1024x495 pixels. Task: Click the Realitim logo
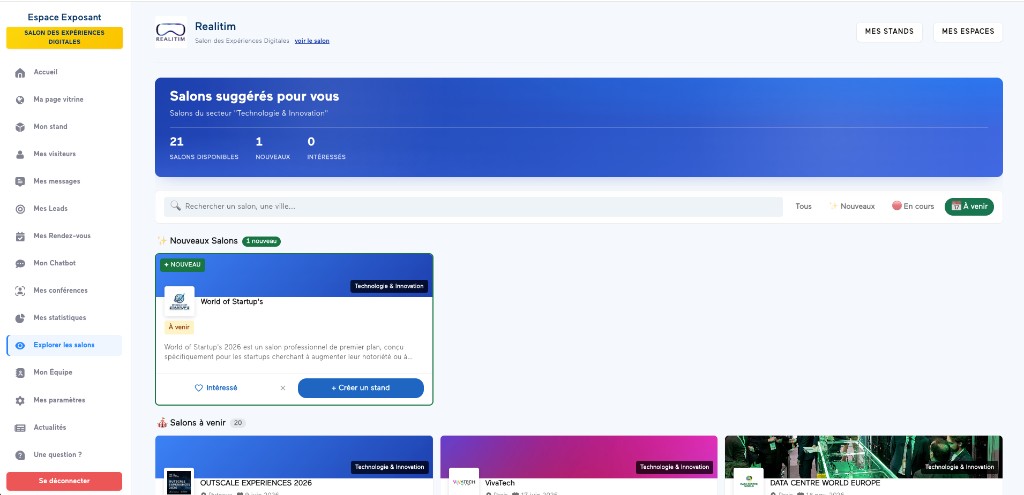[x=170, y=32]
